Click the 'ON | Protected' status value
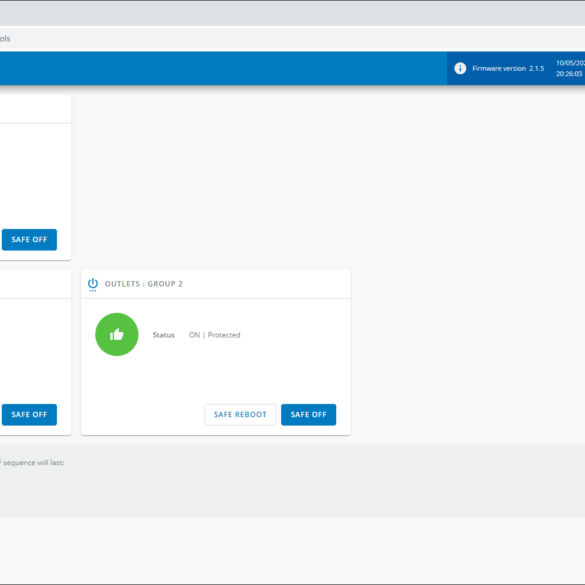585x585 pixels. 215,335
